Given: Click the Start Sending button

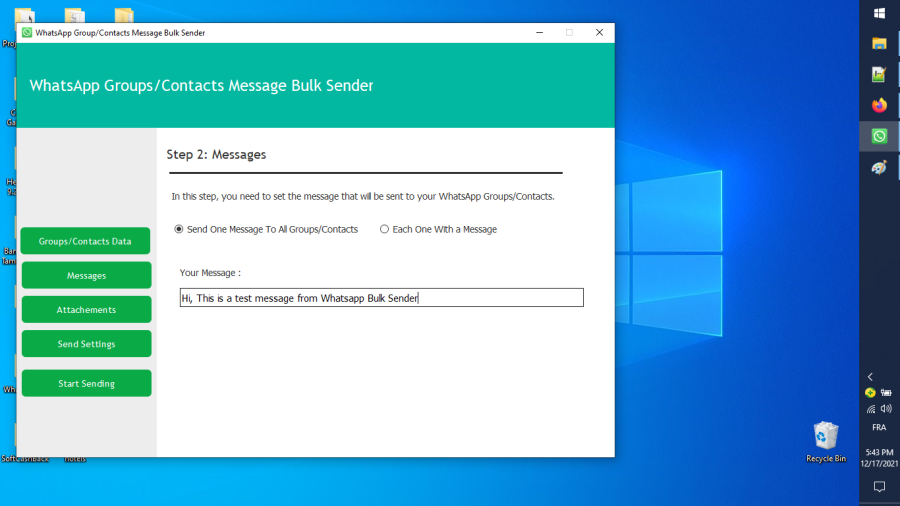Looking at the screenshot, I should coord(86,383).
